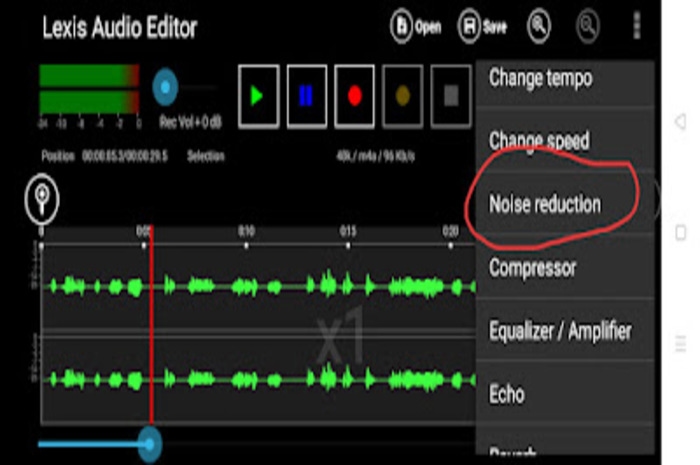Click the 0:20 mark on timeline ruler

coord(450,232)
